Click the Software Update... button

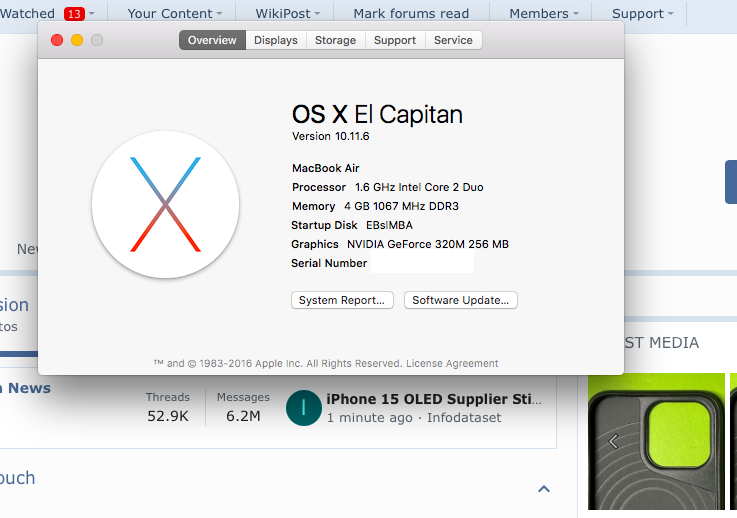coord(461,300)
